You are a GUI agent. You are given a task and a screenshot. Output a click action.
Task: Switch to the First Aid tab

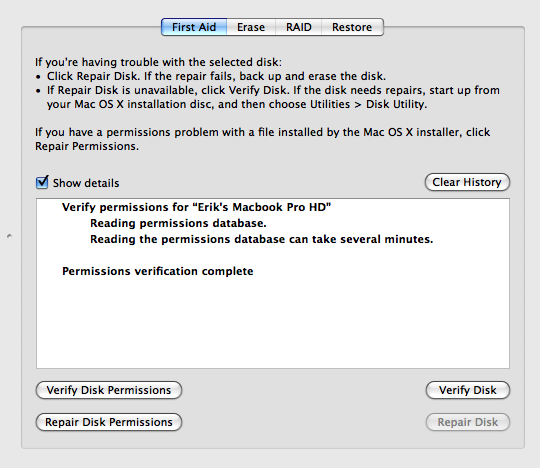[x=194, y=27]
